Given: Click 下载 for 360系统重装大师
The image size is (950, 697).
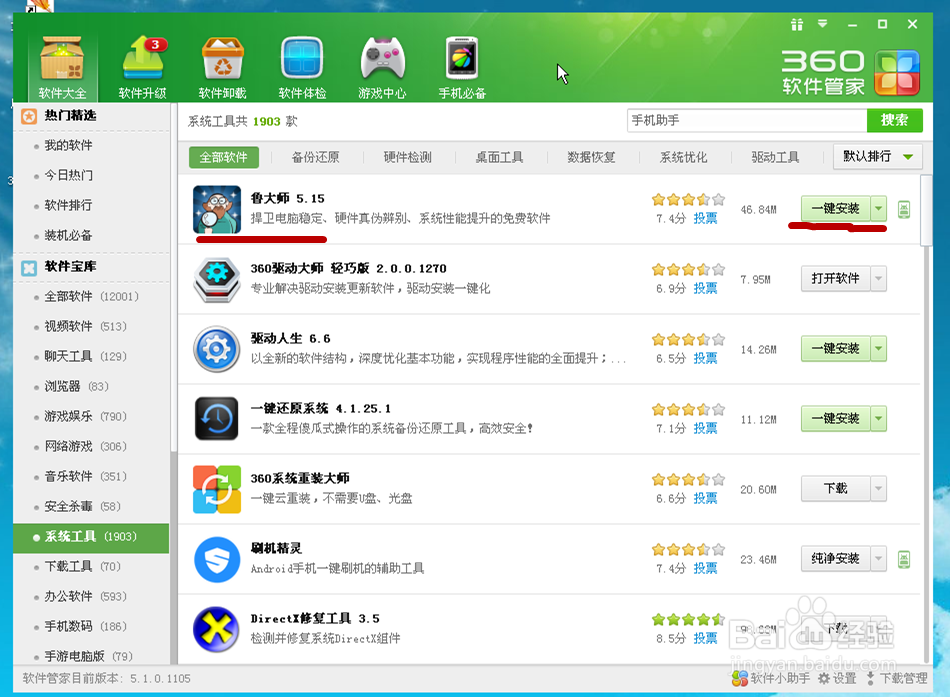Looking at the screenshot, I should click(835, 489).
